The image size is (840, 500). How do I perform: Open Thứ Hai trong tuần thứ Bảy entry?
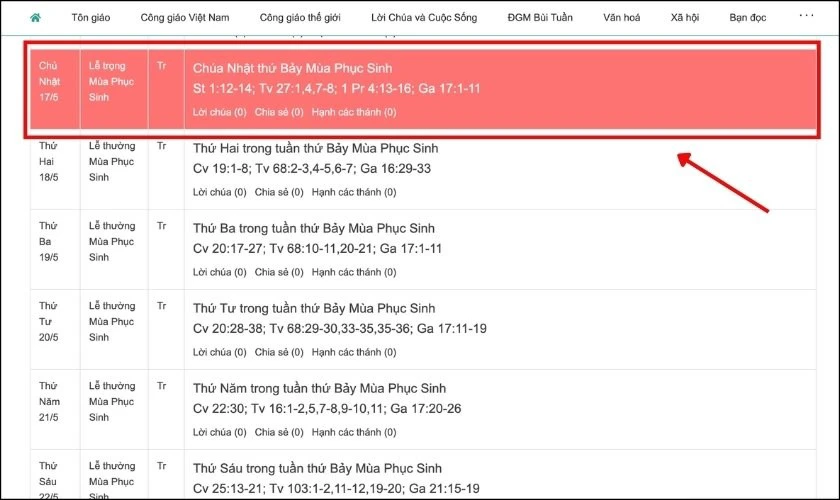click(315, 148)
